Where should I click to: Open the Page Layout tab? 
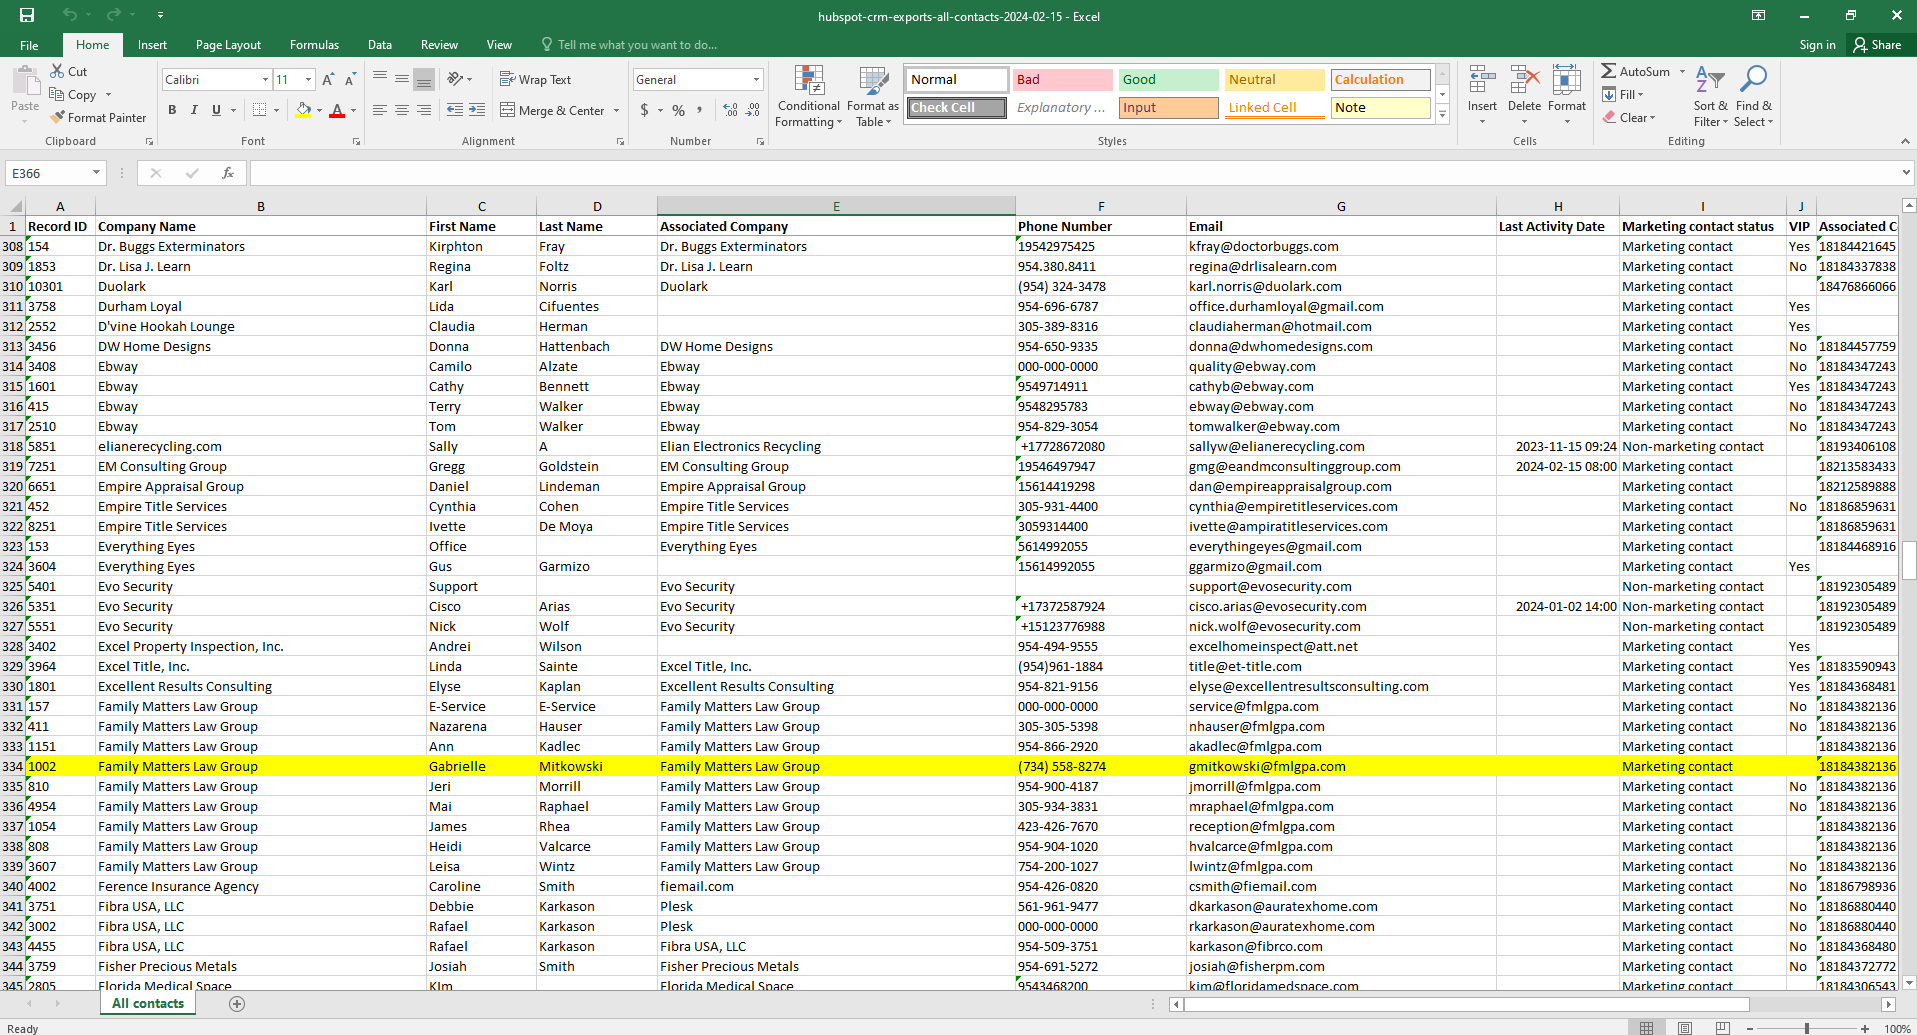pyautogui.click(x=228, y=45)
